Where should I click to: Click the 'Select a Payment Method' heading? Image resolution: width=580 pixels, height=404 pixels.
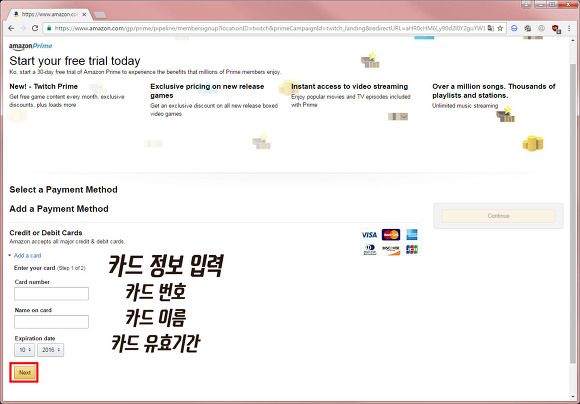coord(63,190)
